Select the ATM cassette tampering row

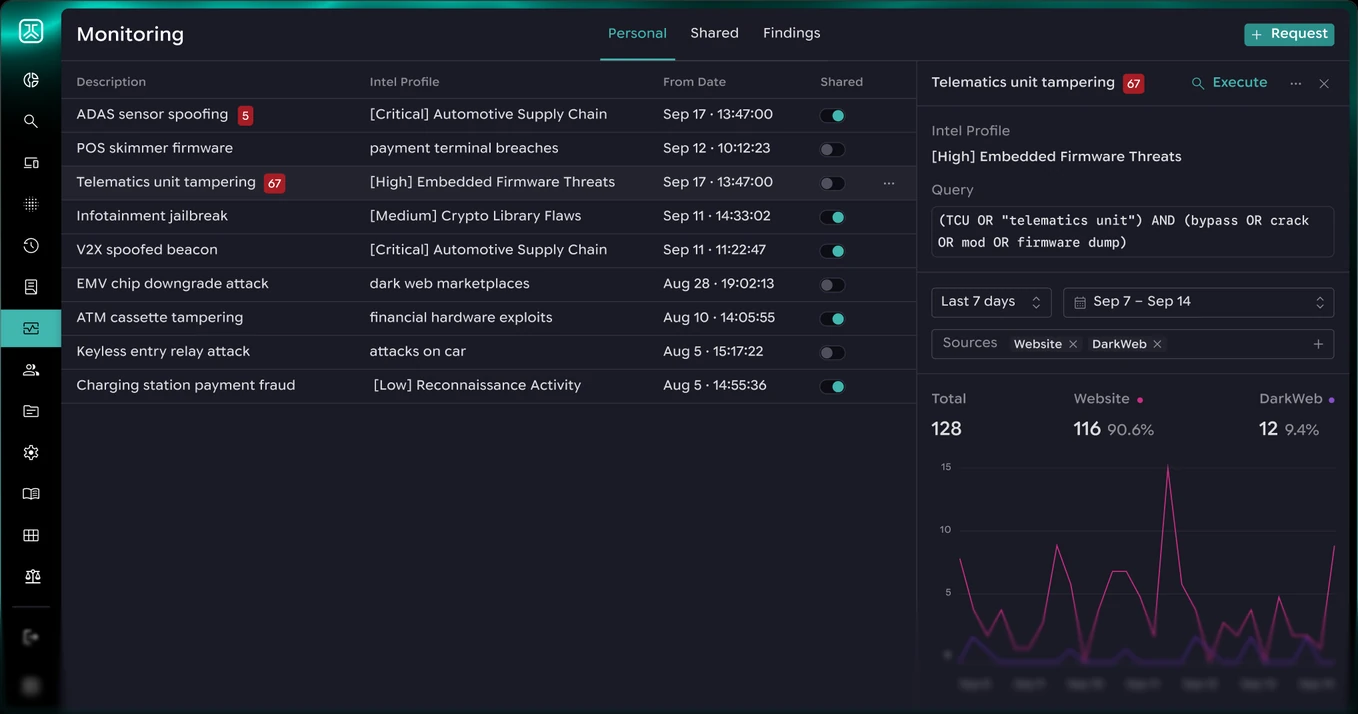(x=489, y=319)
